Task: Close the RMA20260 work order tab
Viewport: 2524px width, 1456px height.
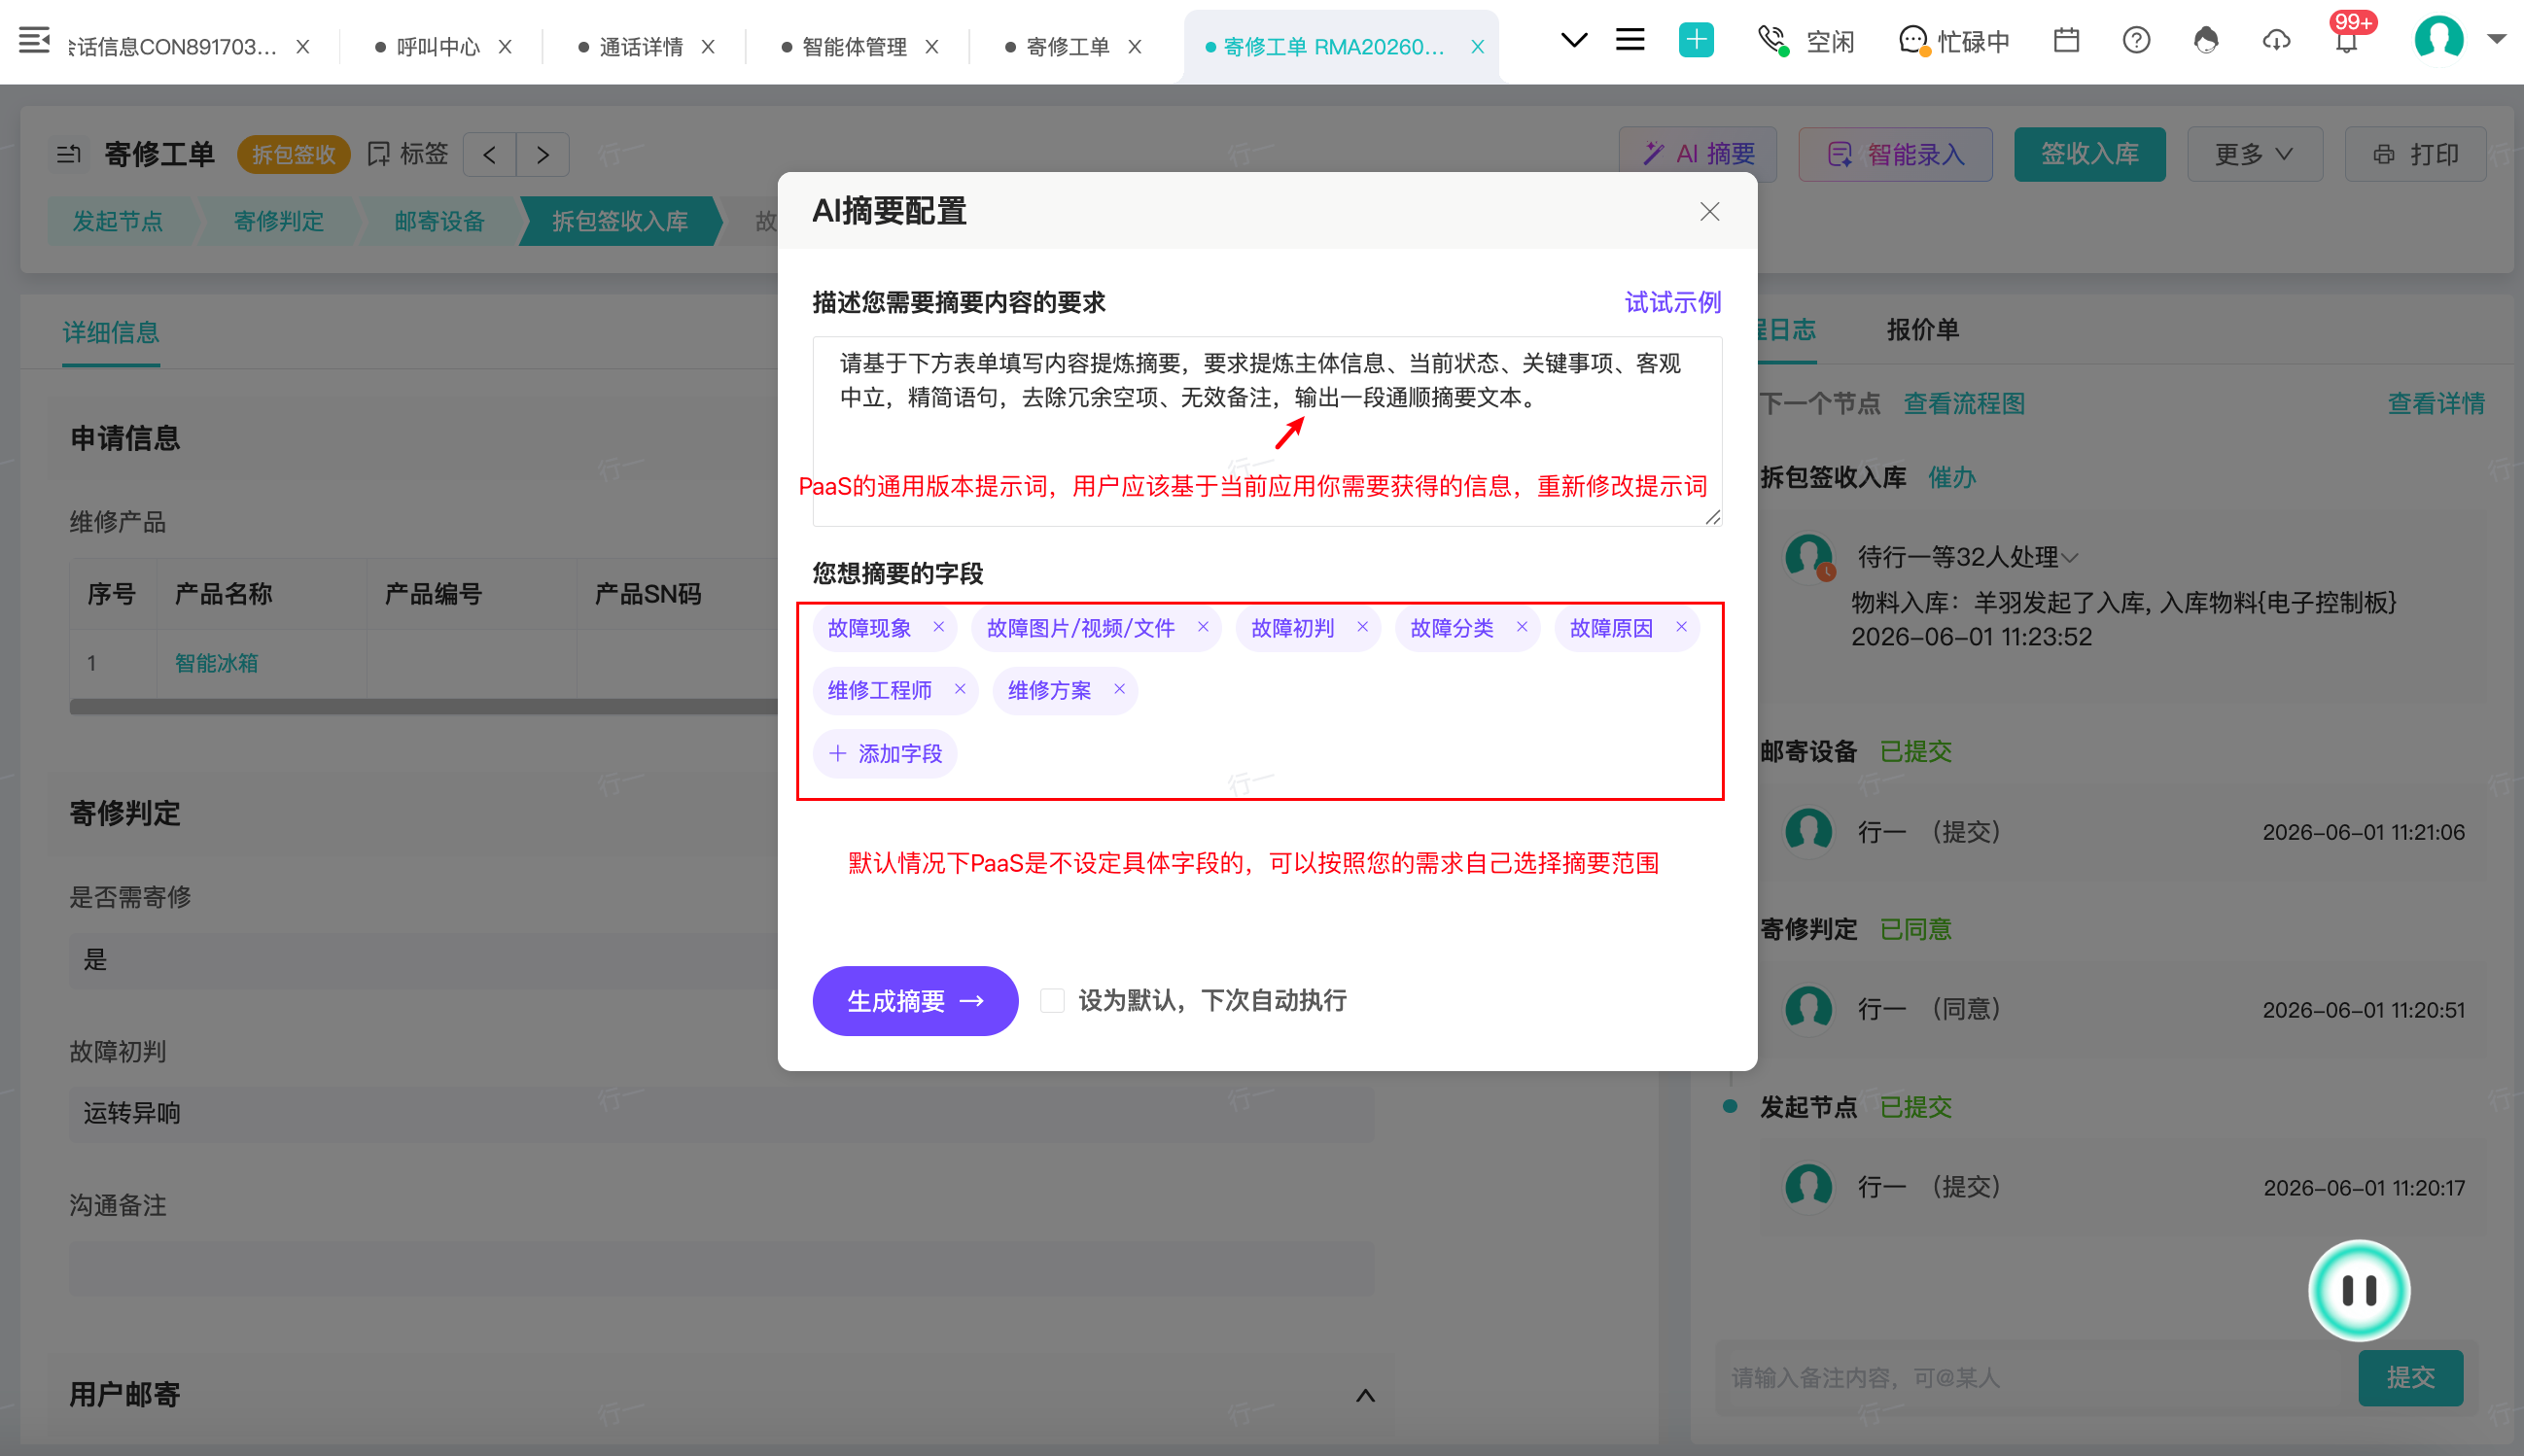Action: click(x=1478, y=47)
